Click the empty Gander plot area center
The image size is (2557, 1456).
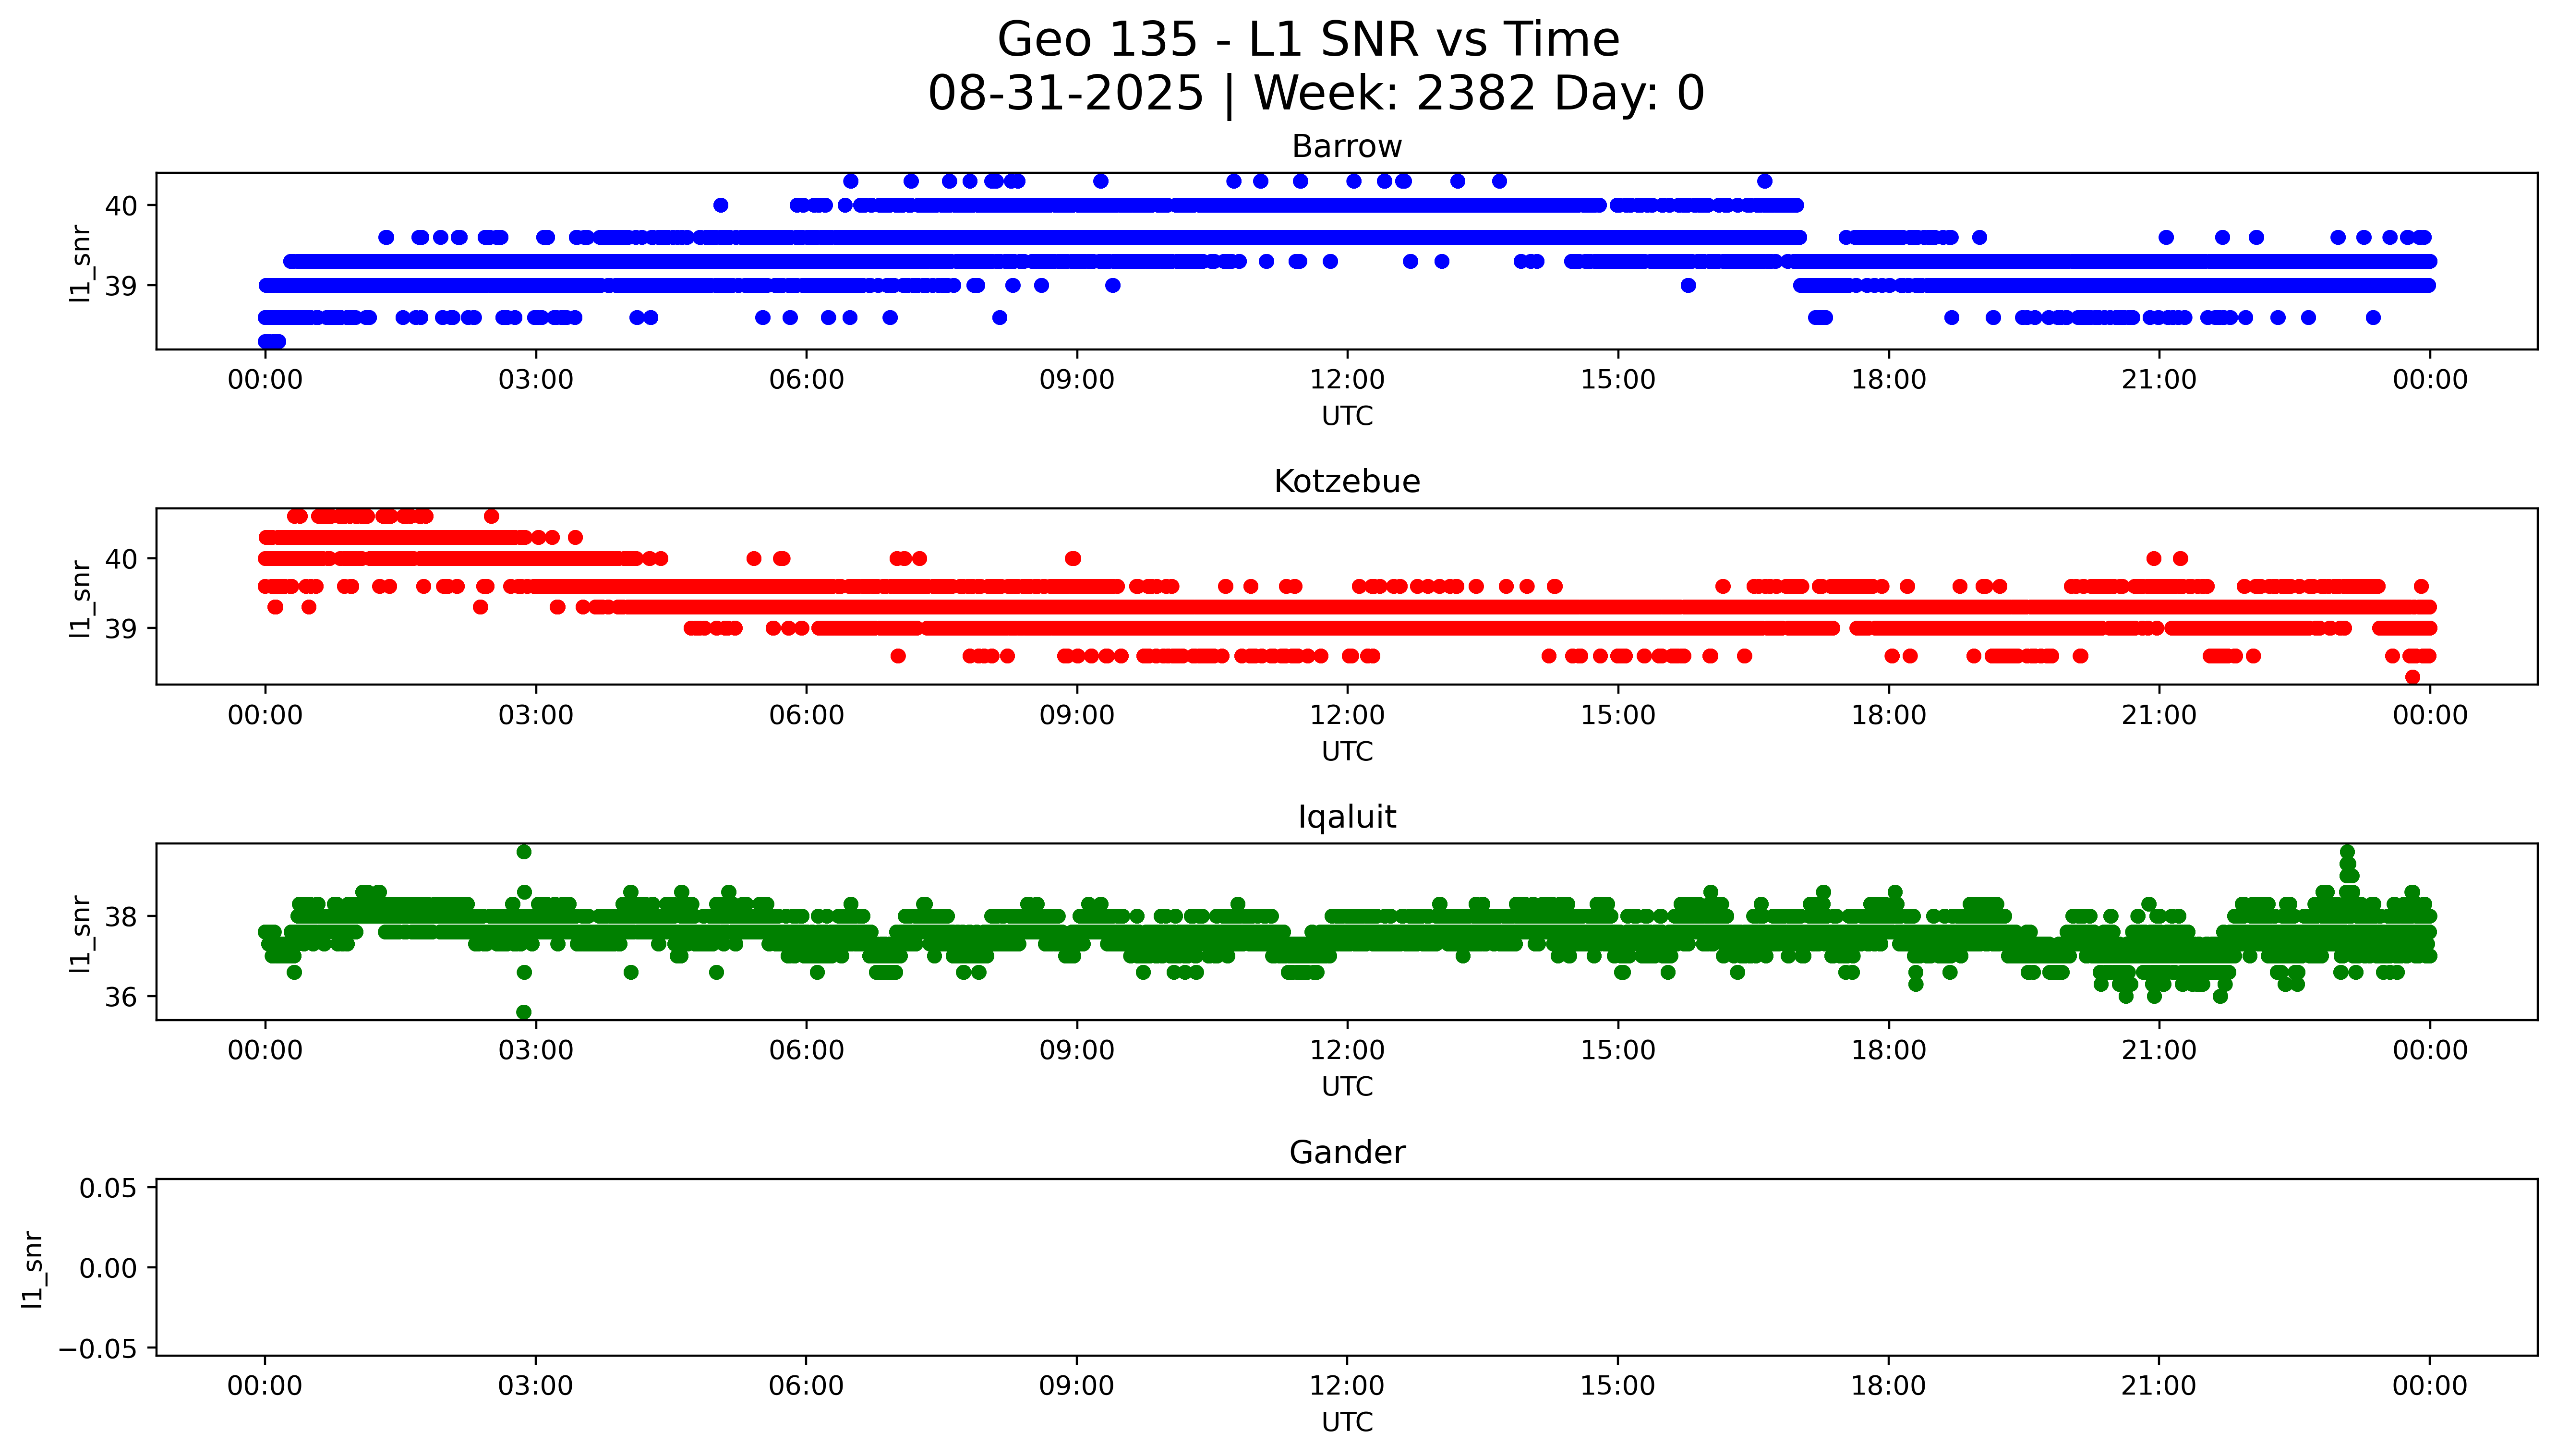[1346, 1267]
